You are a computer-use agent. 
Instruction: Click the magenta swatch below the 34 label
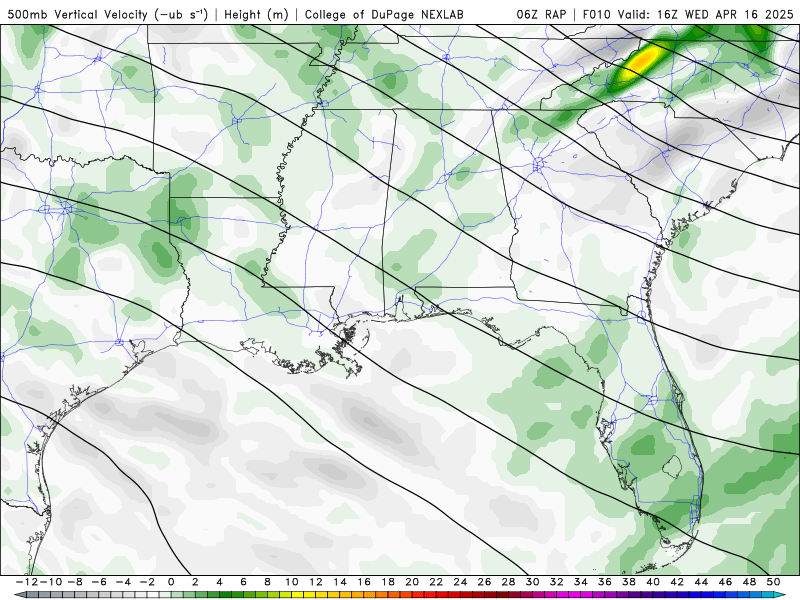point(587,595)
